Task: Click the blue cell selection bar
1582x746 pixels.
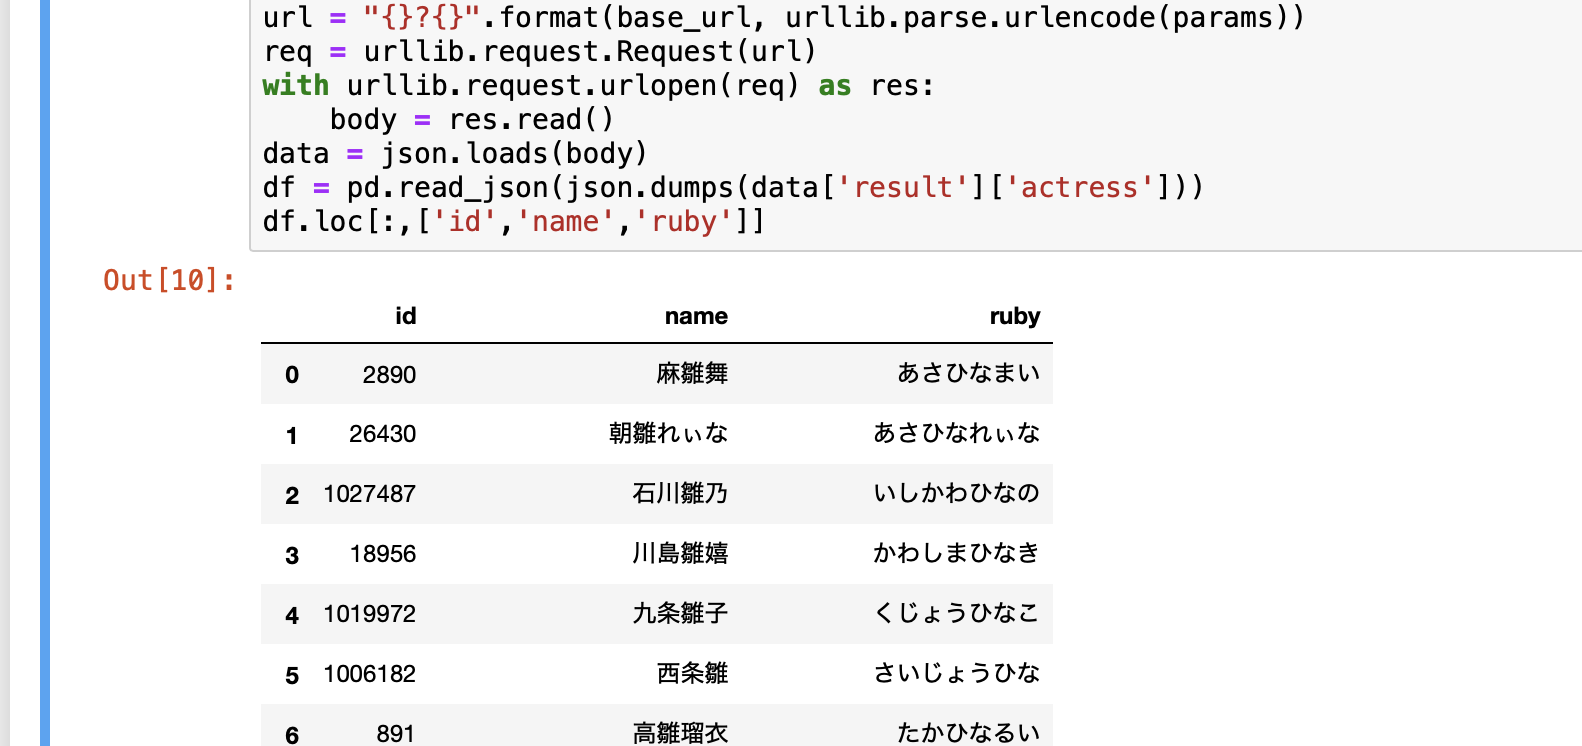Action: pyautogui.click(x=45, y=373)
